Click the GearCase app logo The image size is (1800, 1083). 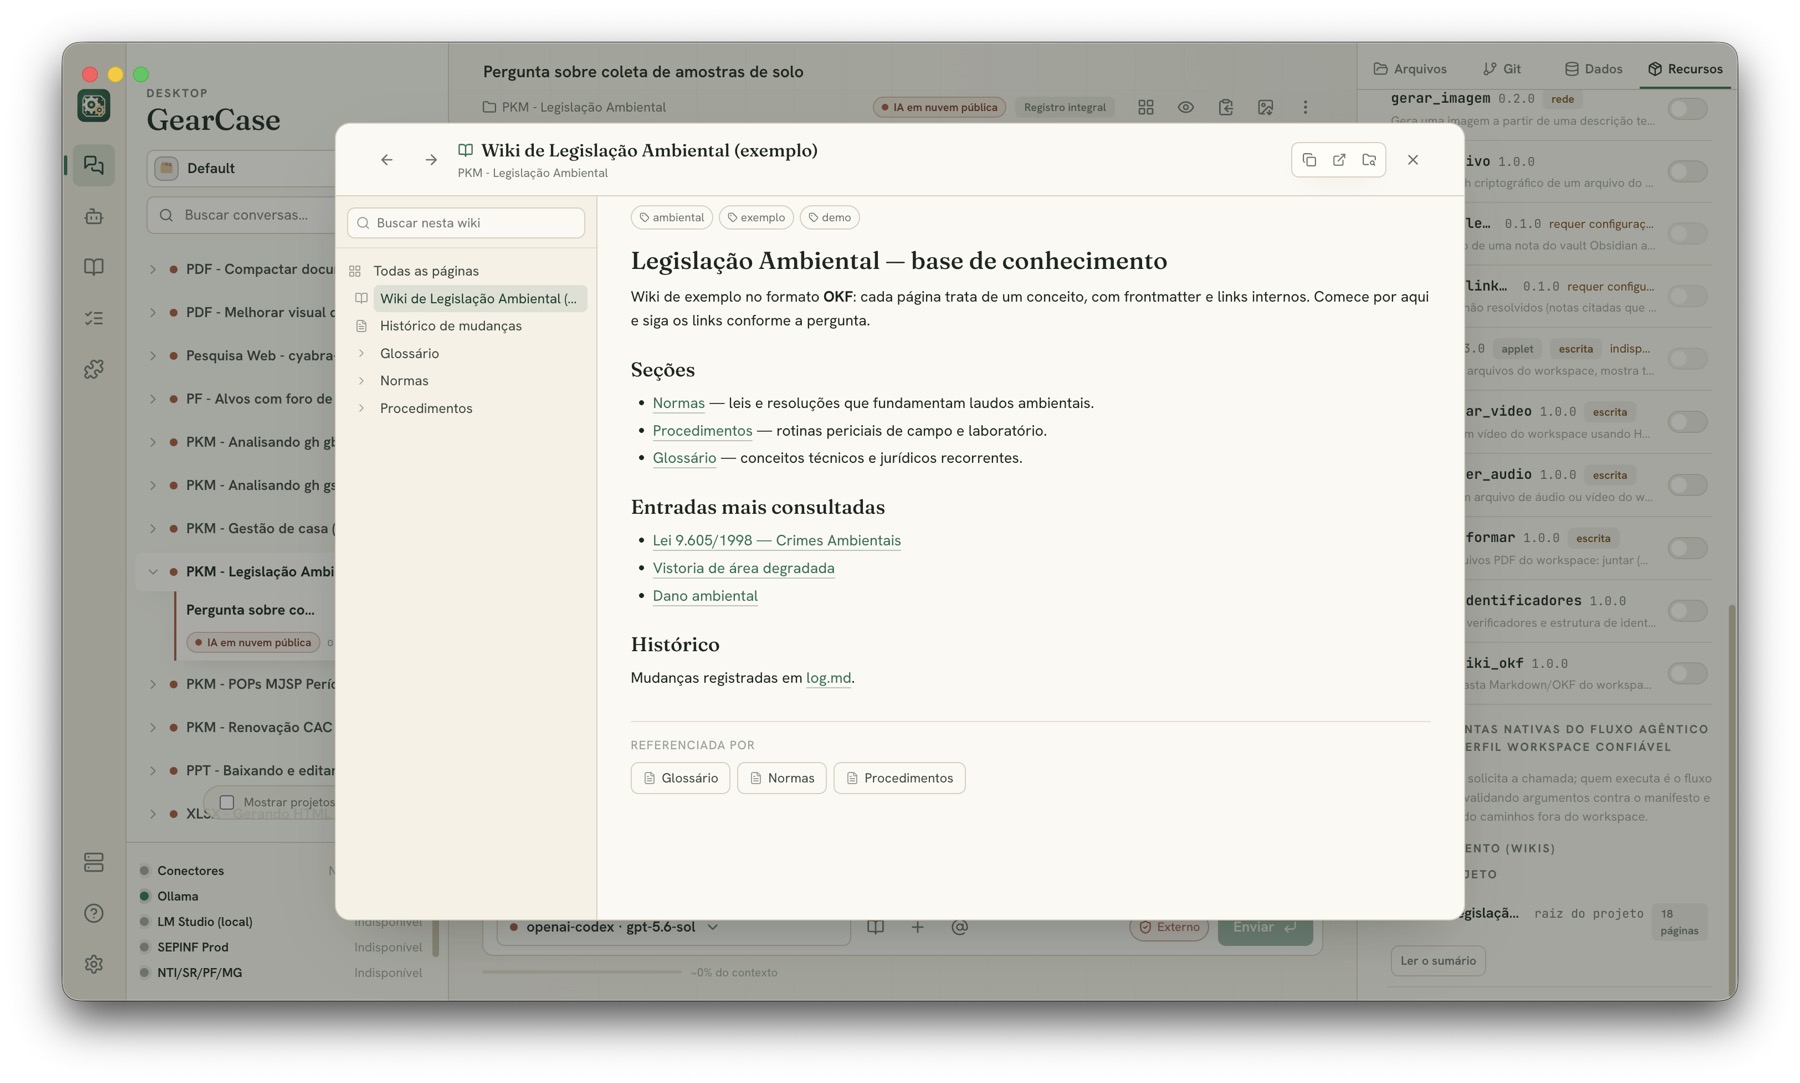[x=94, y=106]
